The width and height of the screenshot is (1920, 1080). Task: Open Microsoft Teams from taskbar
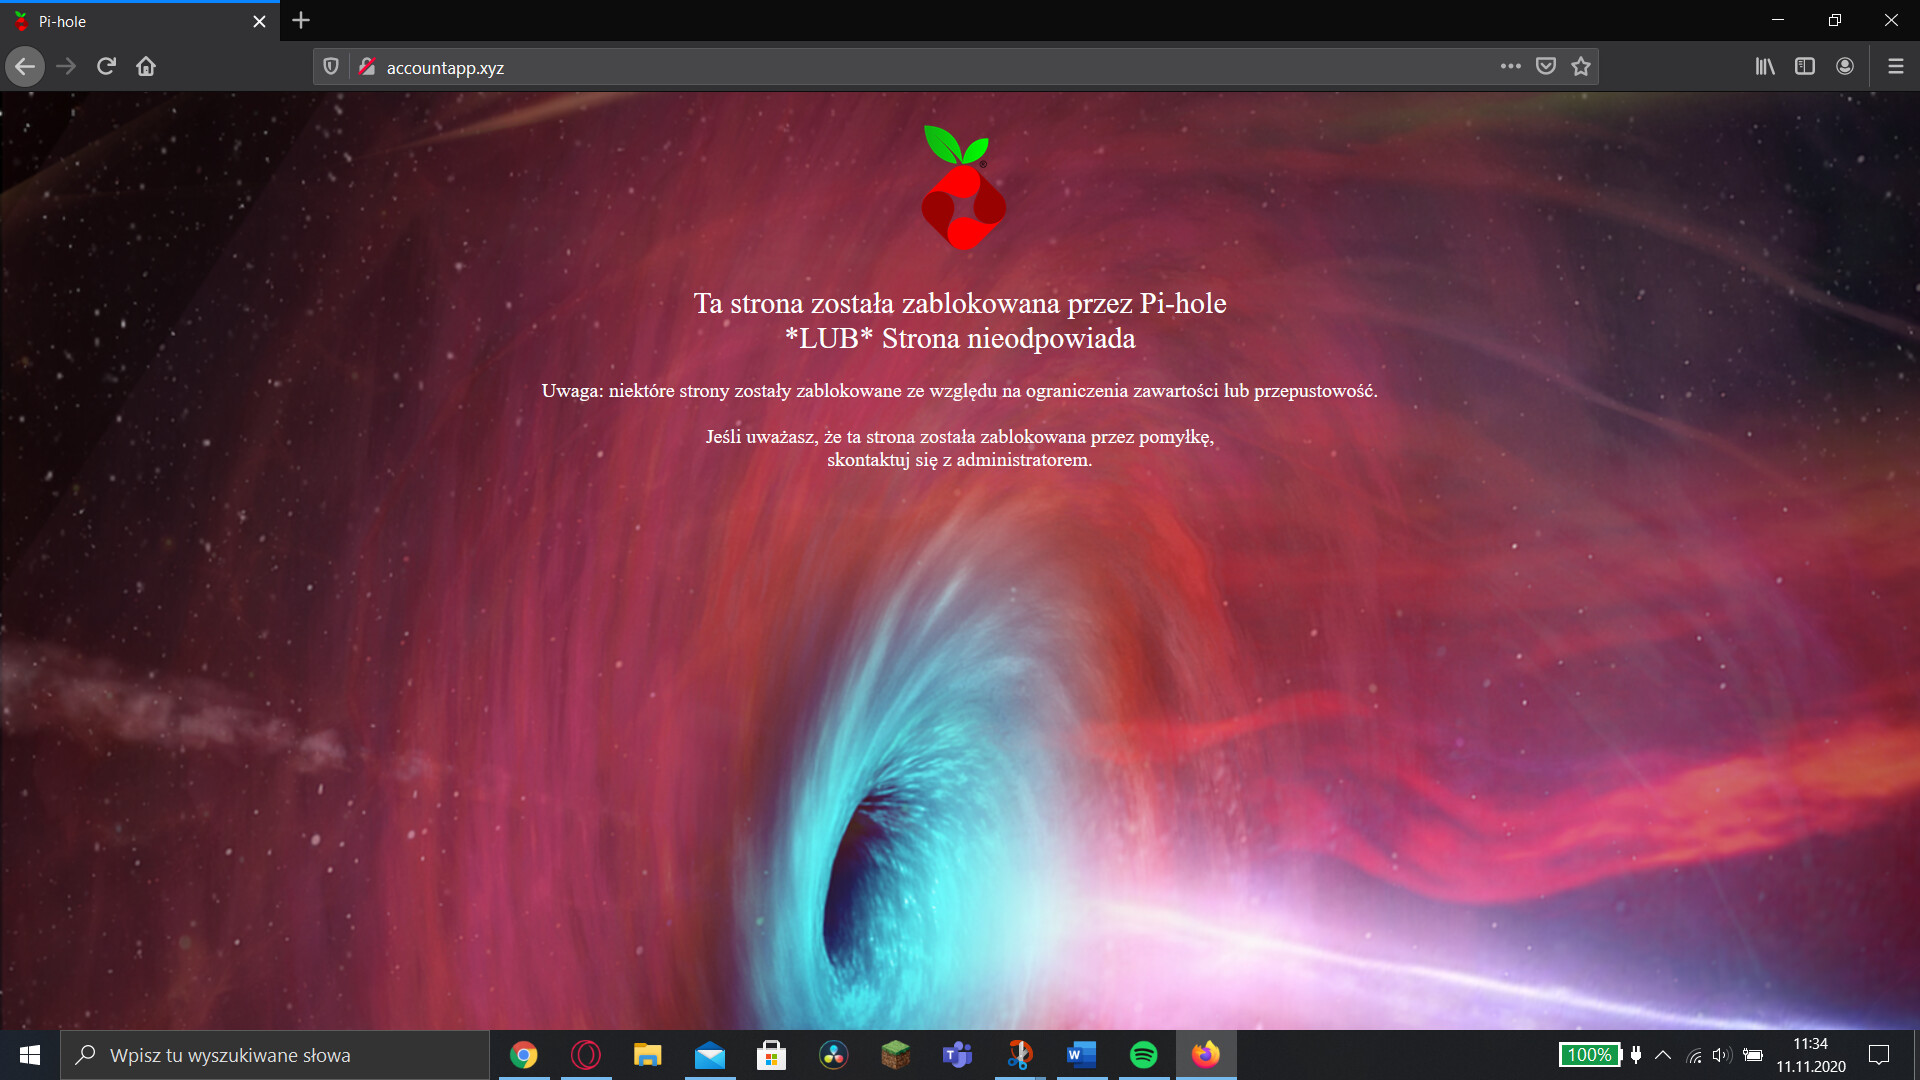click(958, 1055)
